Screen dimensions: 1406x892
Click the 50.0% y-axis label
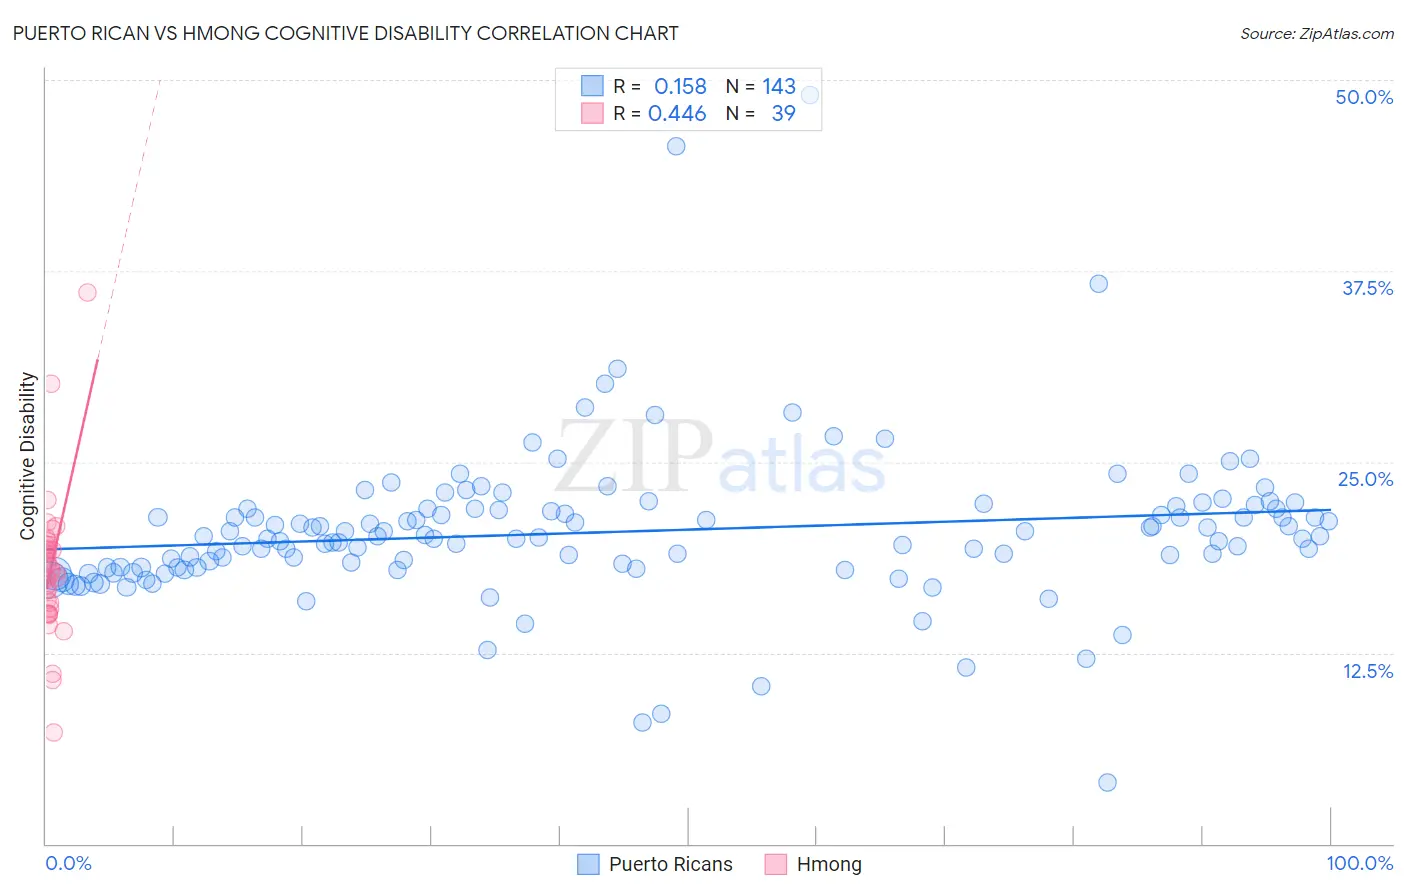coord(1364,97)
